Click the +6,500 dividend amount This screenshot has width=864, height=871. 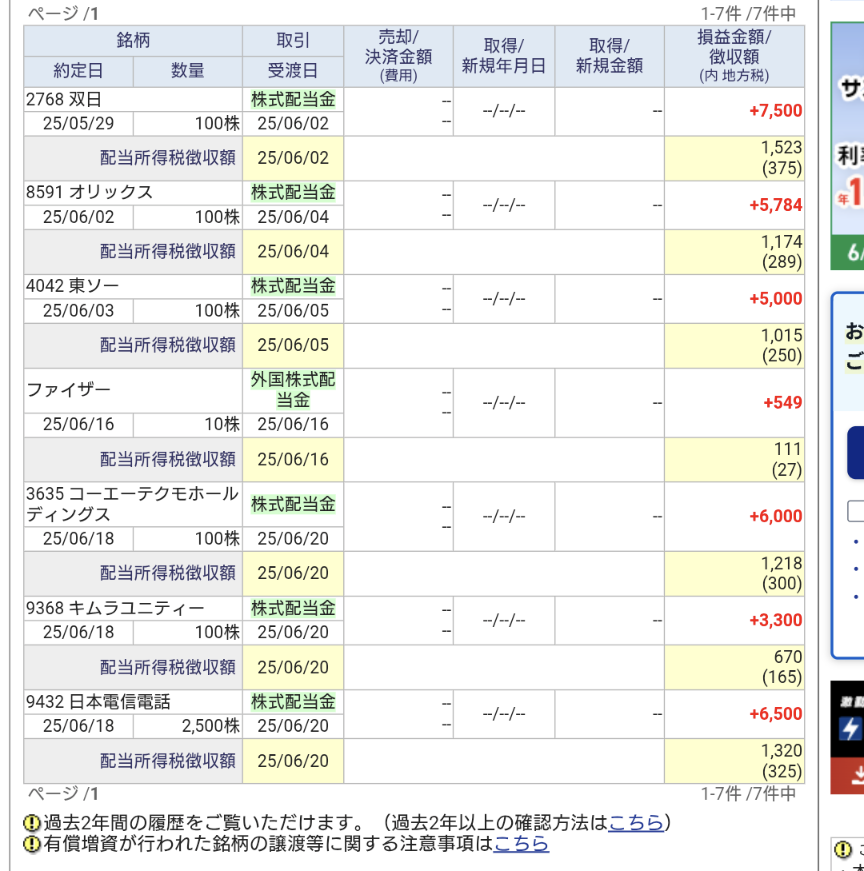pyautogui.click(x=775, y=714)
